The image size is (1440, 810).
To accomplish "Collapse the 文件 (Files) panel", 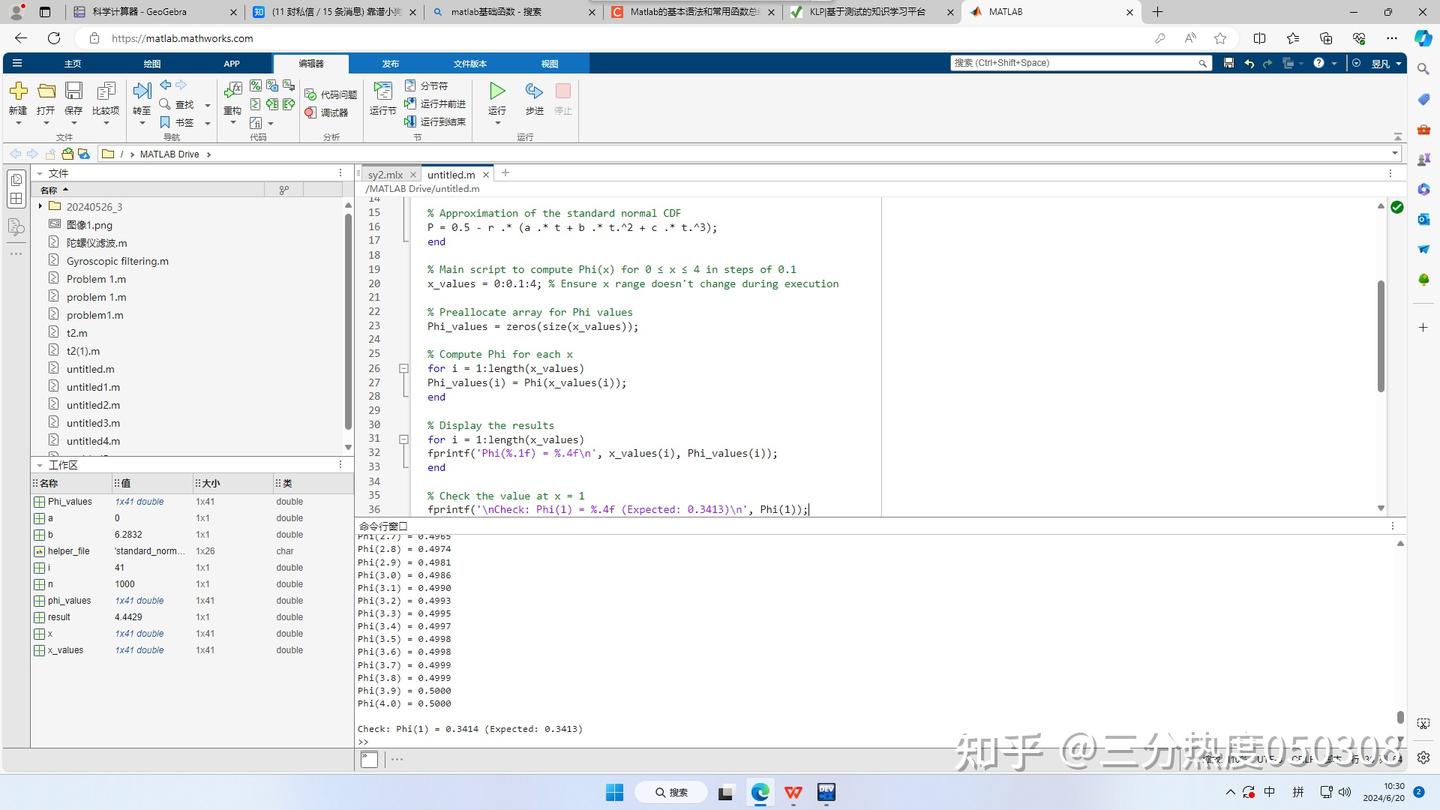I will point(39,173).
